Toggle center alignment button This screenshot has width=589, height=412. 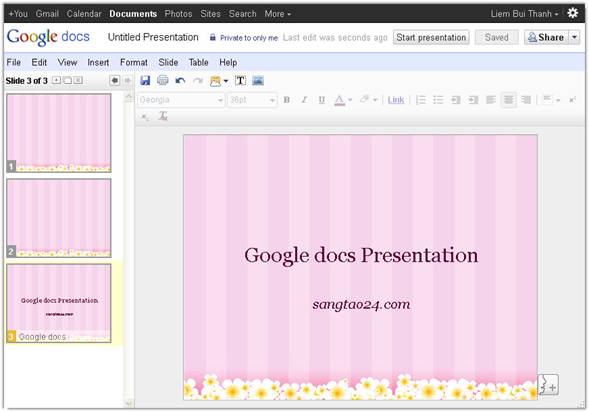click(508, 100)
